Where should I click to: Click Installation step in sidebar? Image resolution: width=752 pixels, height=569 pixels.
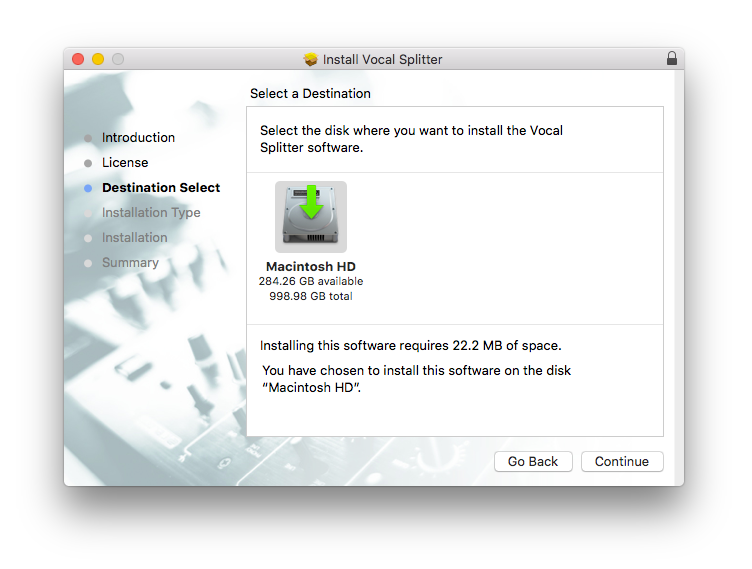(x=134, y=237)
